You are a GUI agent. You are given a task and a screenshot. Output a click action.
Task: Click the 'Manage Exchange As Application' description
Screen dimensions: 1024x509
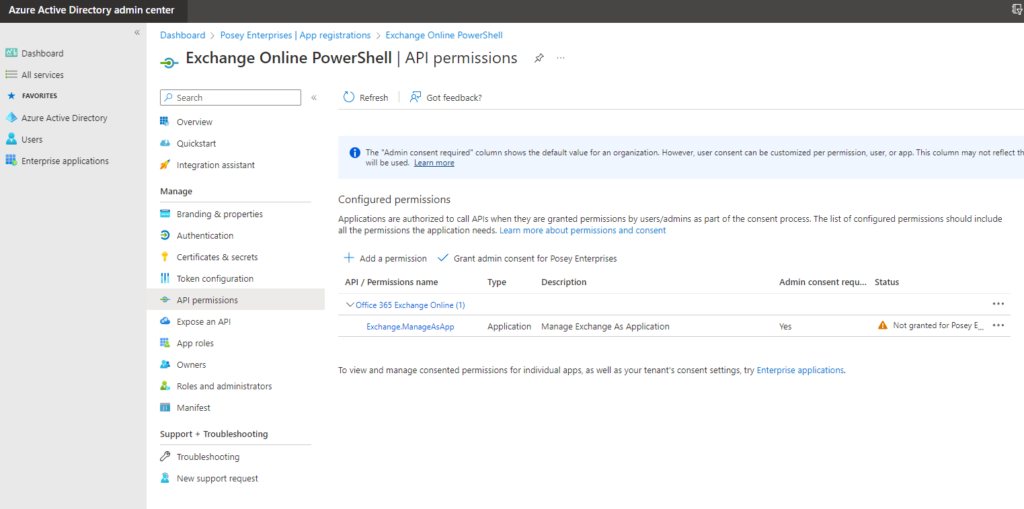[605, 326]
